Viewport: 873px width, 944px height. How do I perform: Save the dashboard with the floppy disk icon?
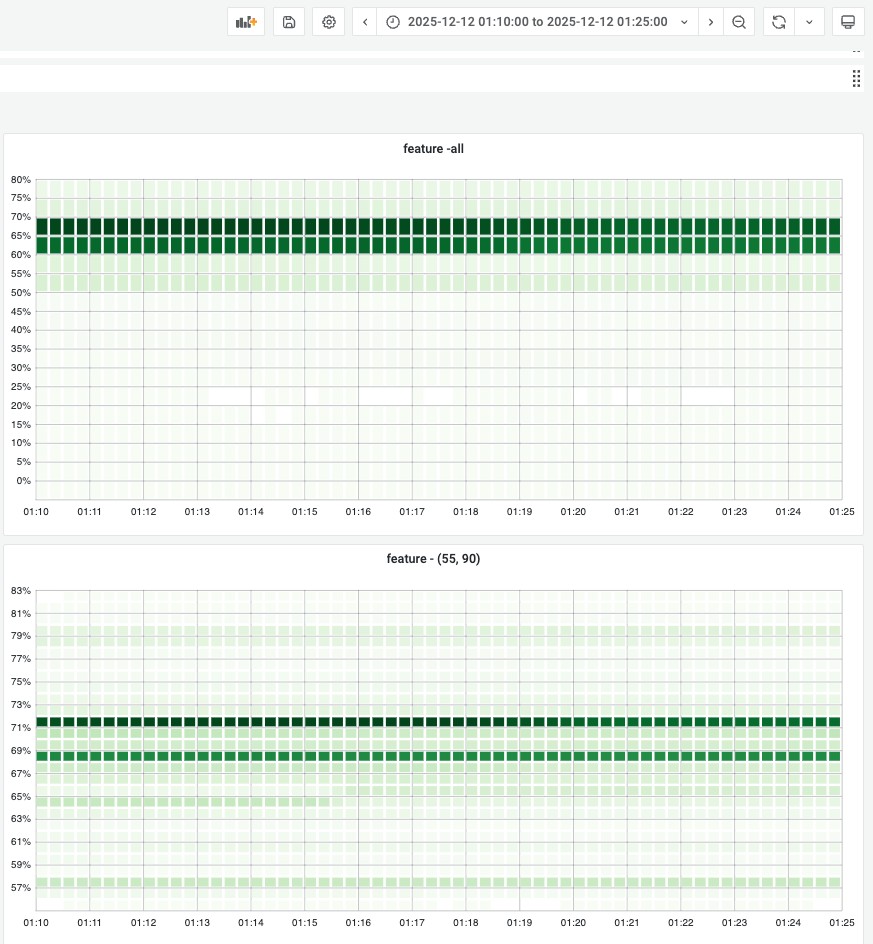[289, 22]
